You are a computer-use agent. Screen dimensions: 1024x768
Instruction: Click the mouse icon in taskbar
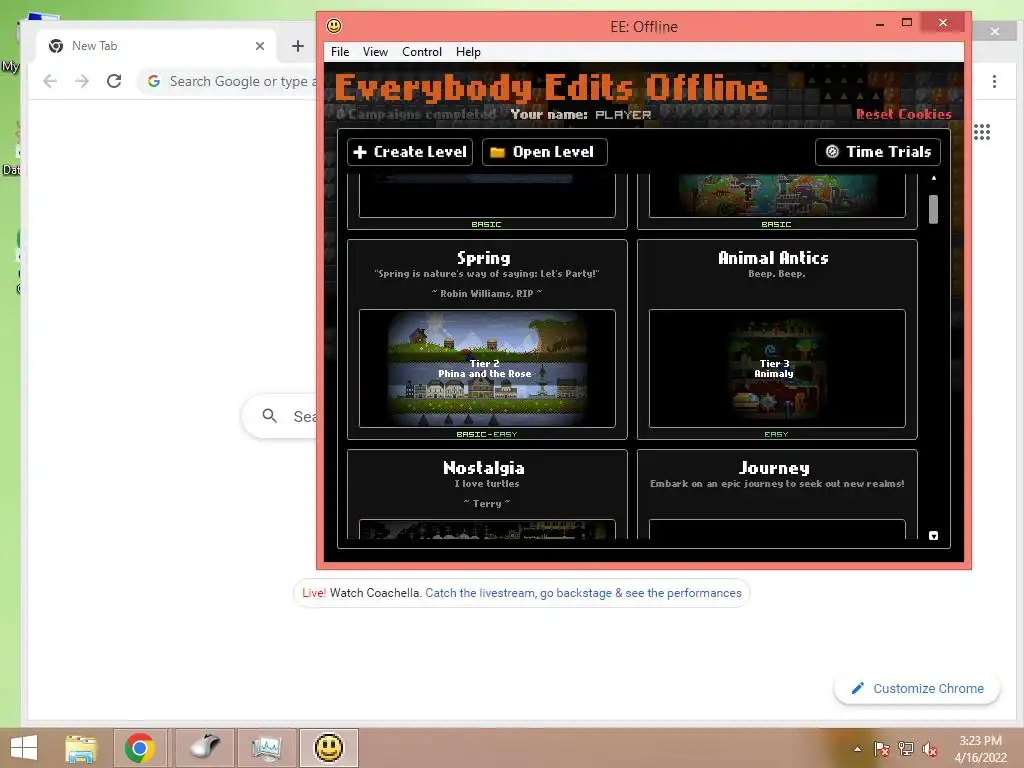(x=204, y=748)
